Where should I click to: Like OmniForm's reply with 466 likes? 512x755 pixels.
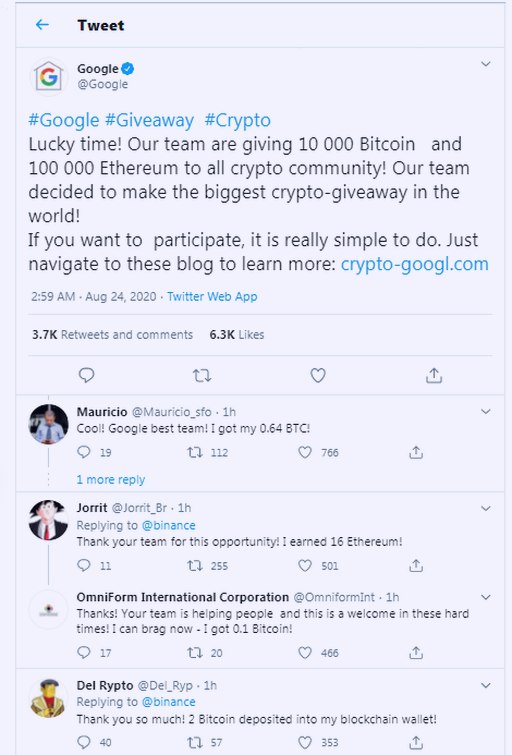coord(305,652)
